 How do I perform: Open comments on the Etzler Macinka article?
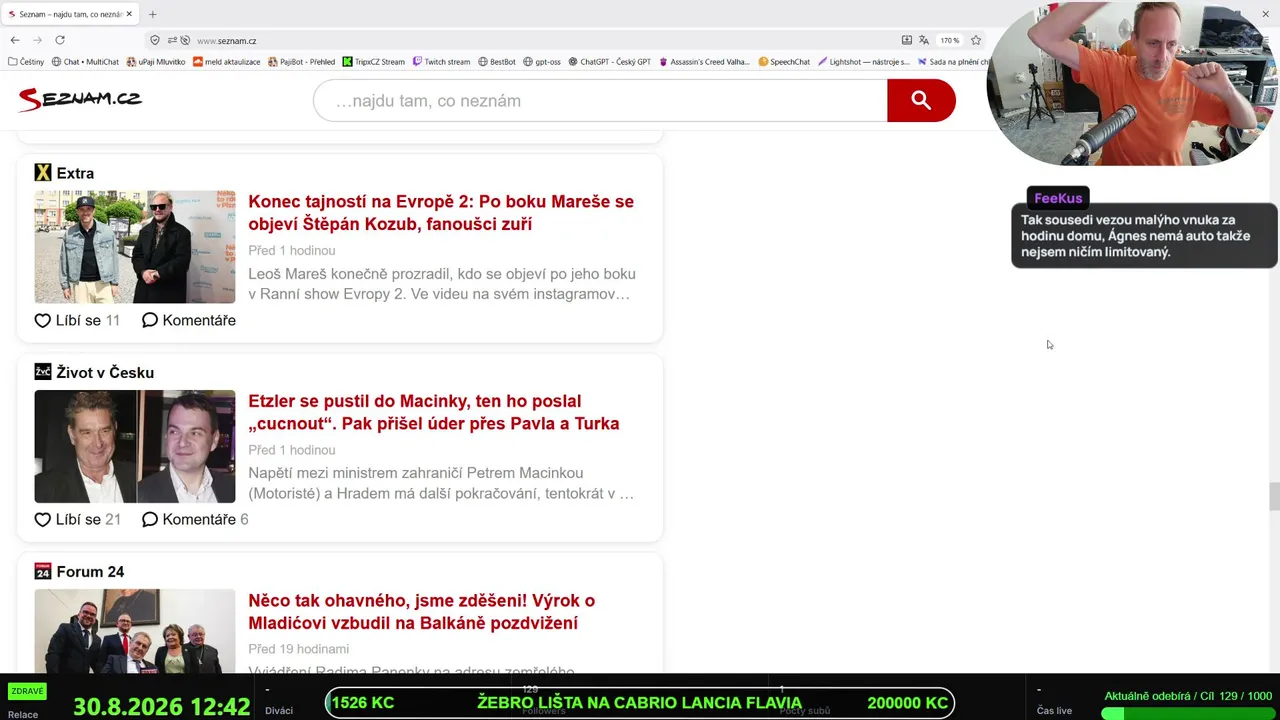pos(195,519)
